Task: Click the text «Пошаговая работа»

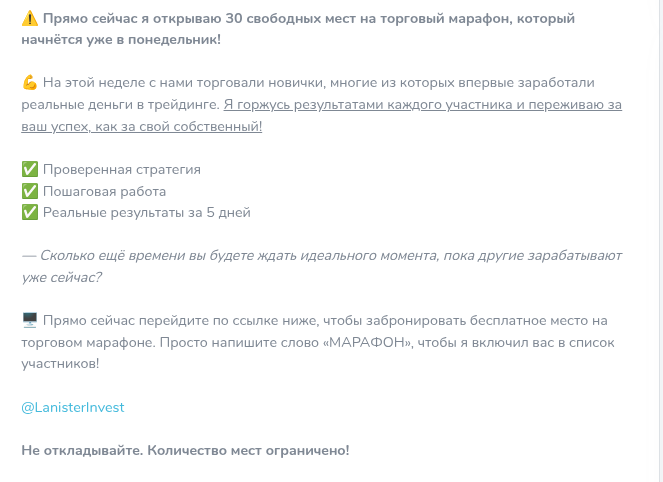Action: 104,191
